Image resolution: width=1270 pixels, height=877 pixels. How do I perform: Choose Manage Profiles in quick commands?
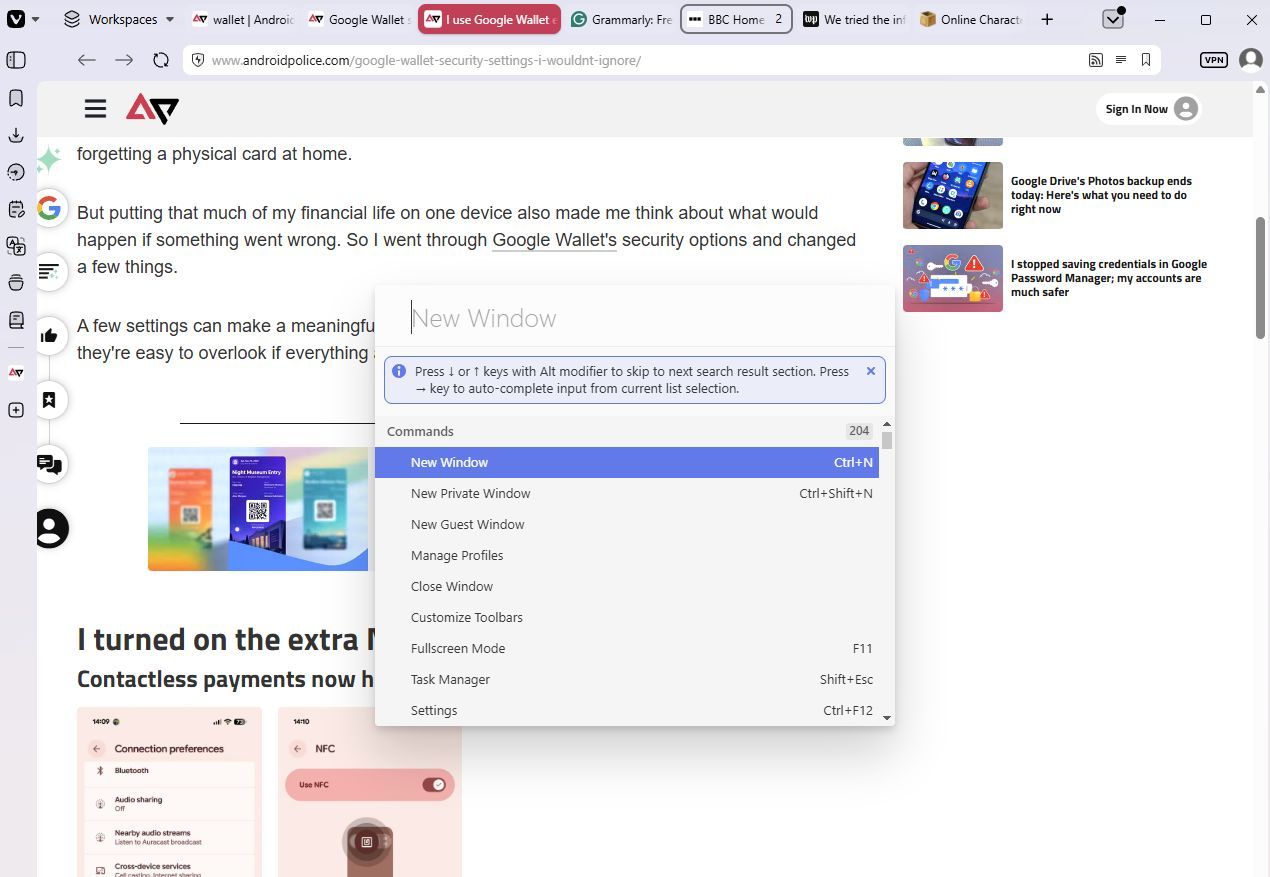[627, 555]
